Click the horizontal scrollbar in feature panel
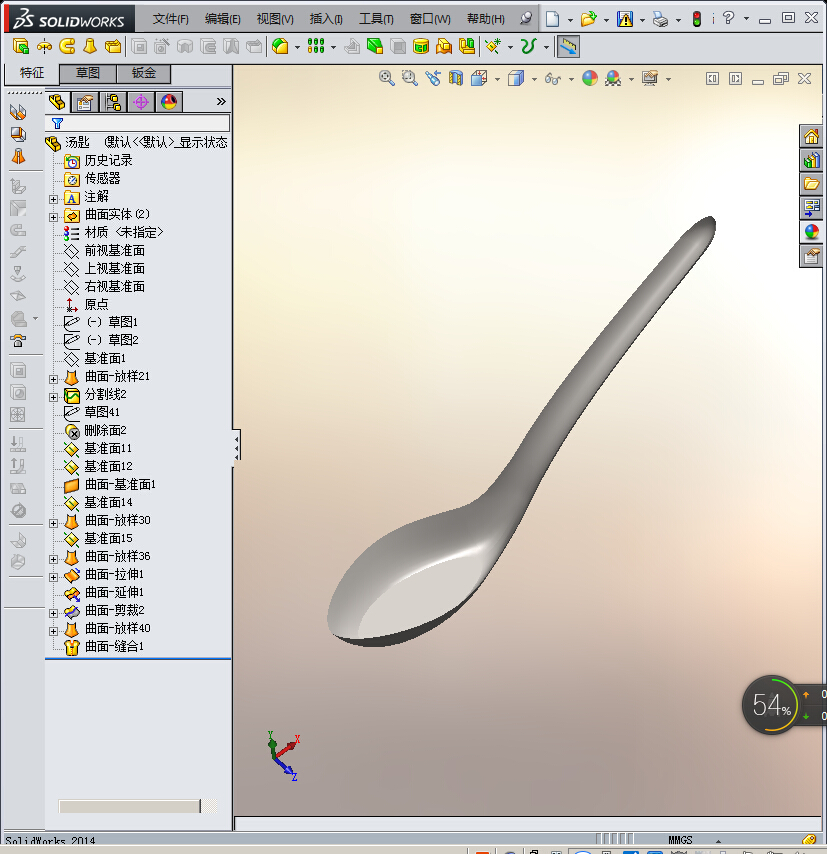 click(129, 806)
